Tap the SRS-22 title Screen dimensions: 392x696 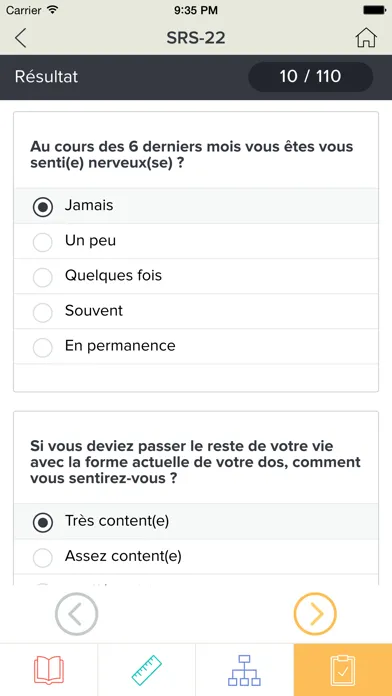pyautogui.click(x=196, y=38)
